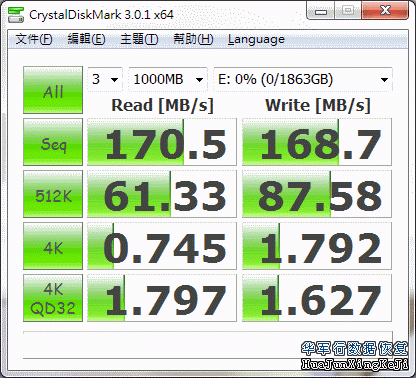Viewport: 416px width, 378px height.
Task: Open the 幫助(H) menu
Action: coord(193,39)
